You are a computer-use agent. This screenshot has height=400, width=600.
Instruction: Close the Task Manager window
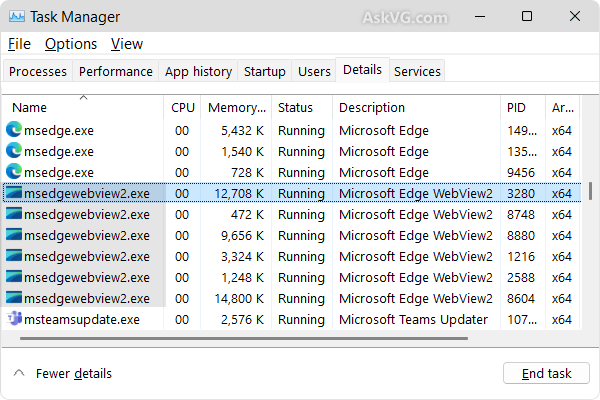[575, 16]
